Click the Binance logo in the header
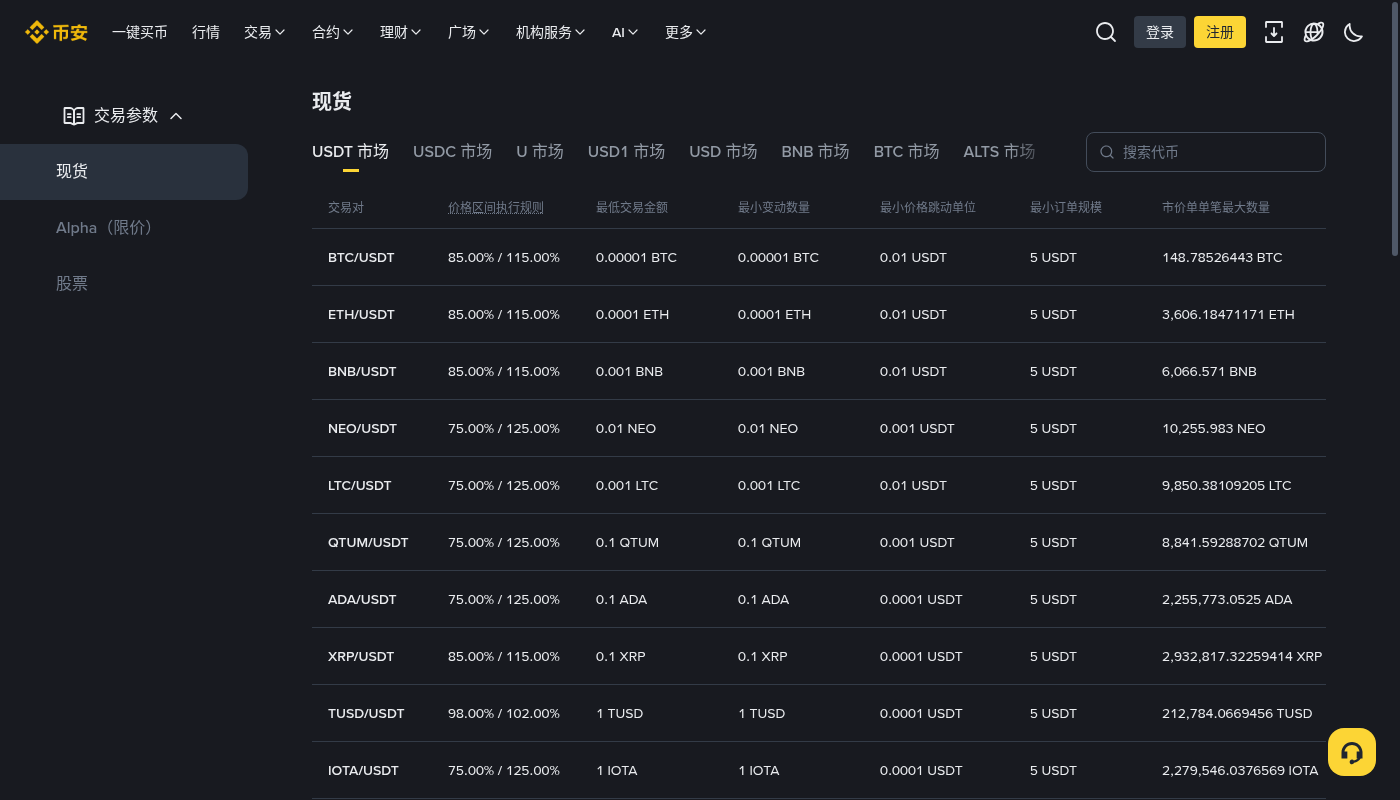Image resolution: width=1400 pixels, height=800 pixels. (x=57, y=32)
